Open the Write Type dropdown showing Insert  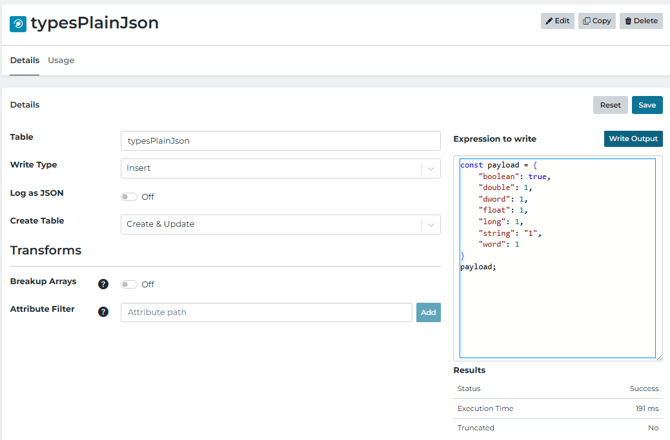pyautogui.click(x=281, y=168)
